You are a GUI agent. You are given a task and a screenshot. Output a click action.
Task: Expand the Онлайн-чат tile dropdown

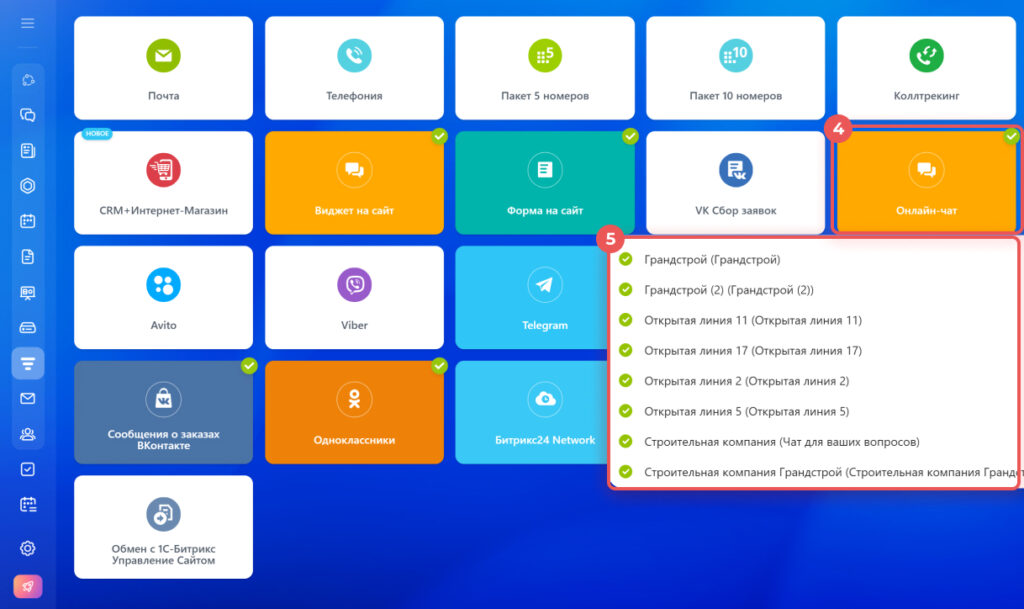tap(926, 182)
